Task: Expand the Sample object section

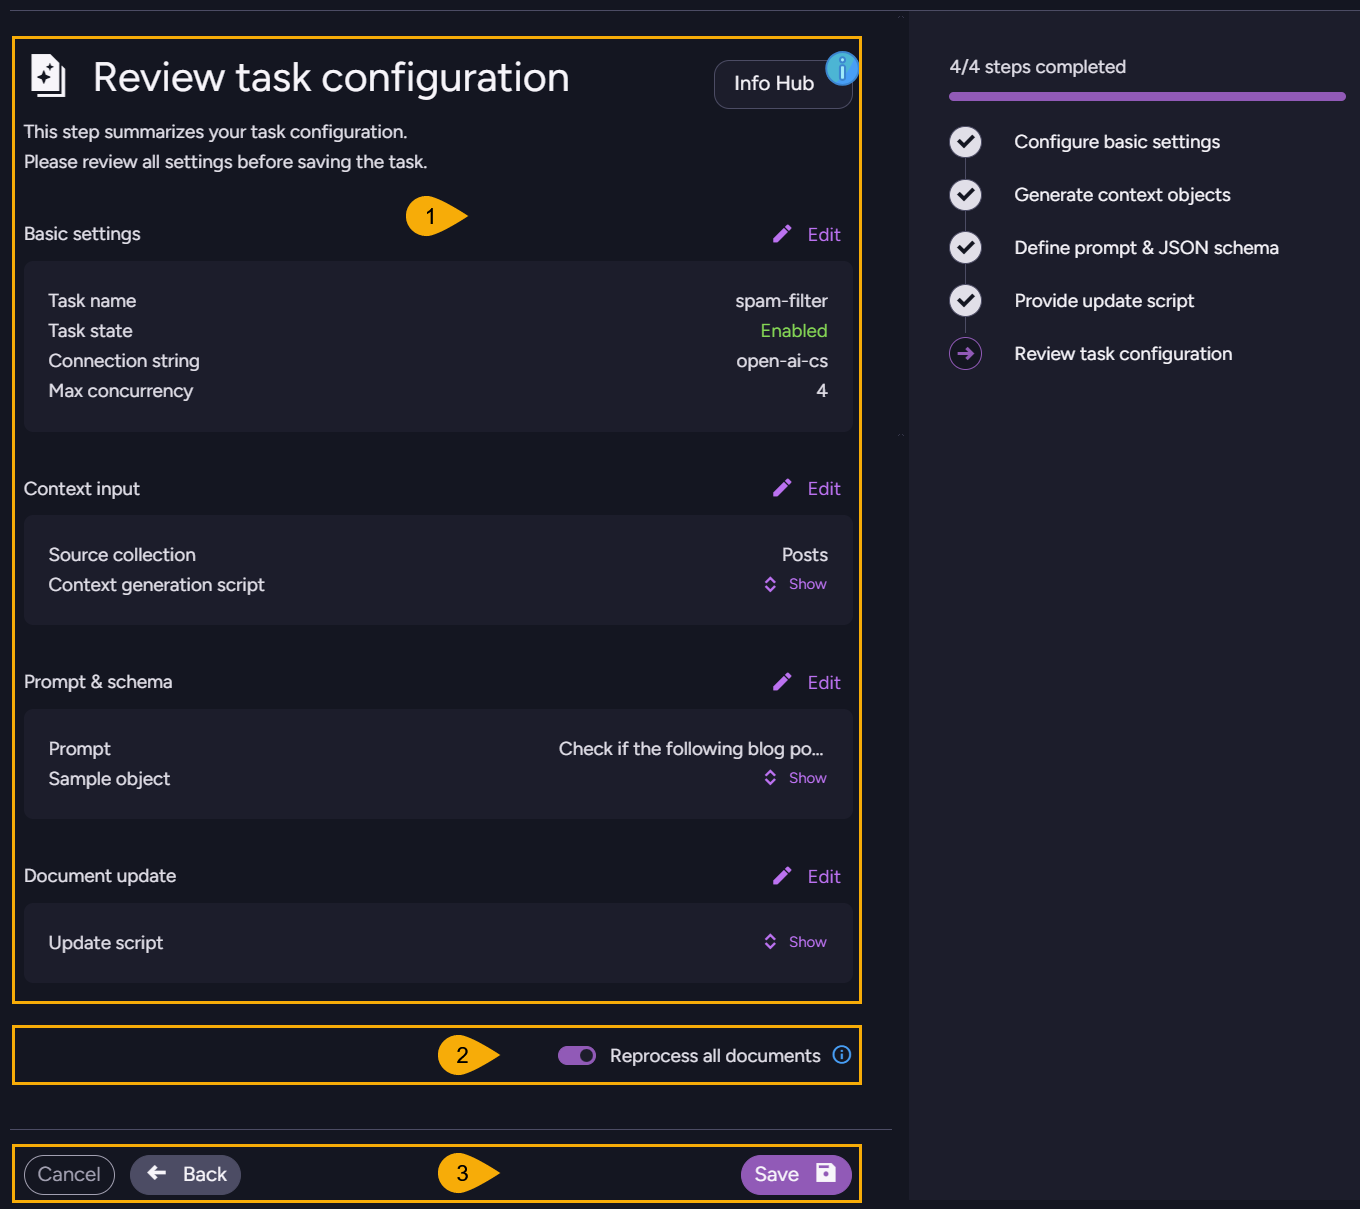Action: point(795,777)
